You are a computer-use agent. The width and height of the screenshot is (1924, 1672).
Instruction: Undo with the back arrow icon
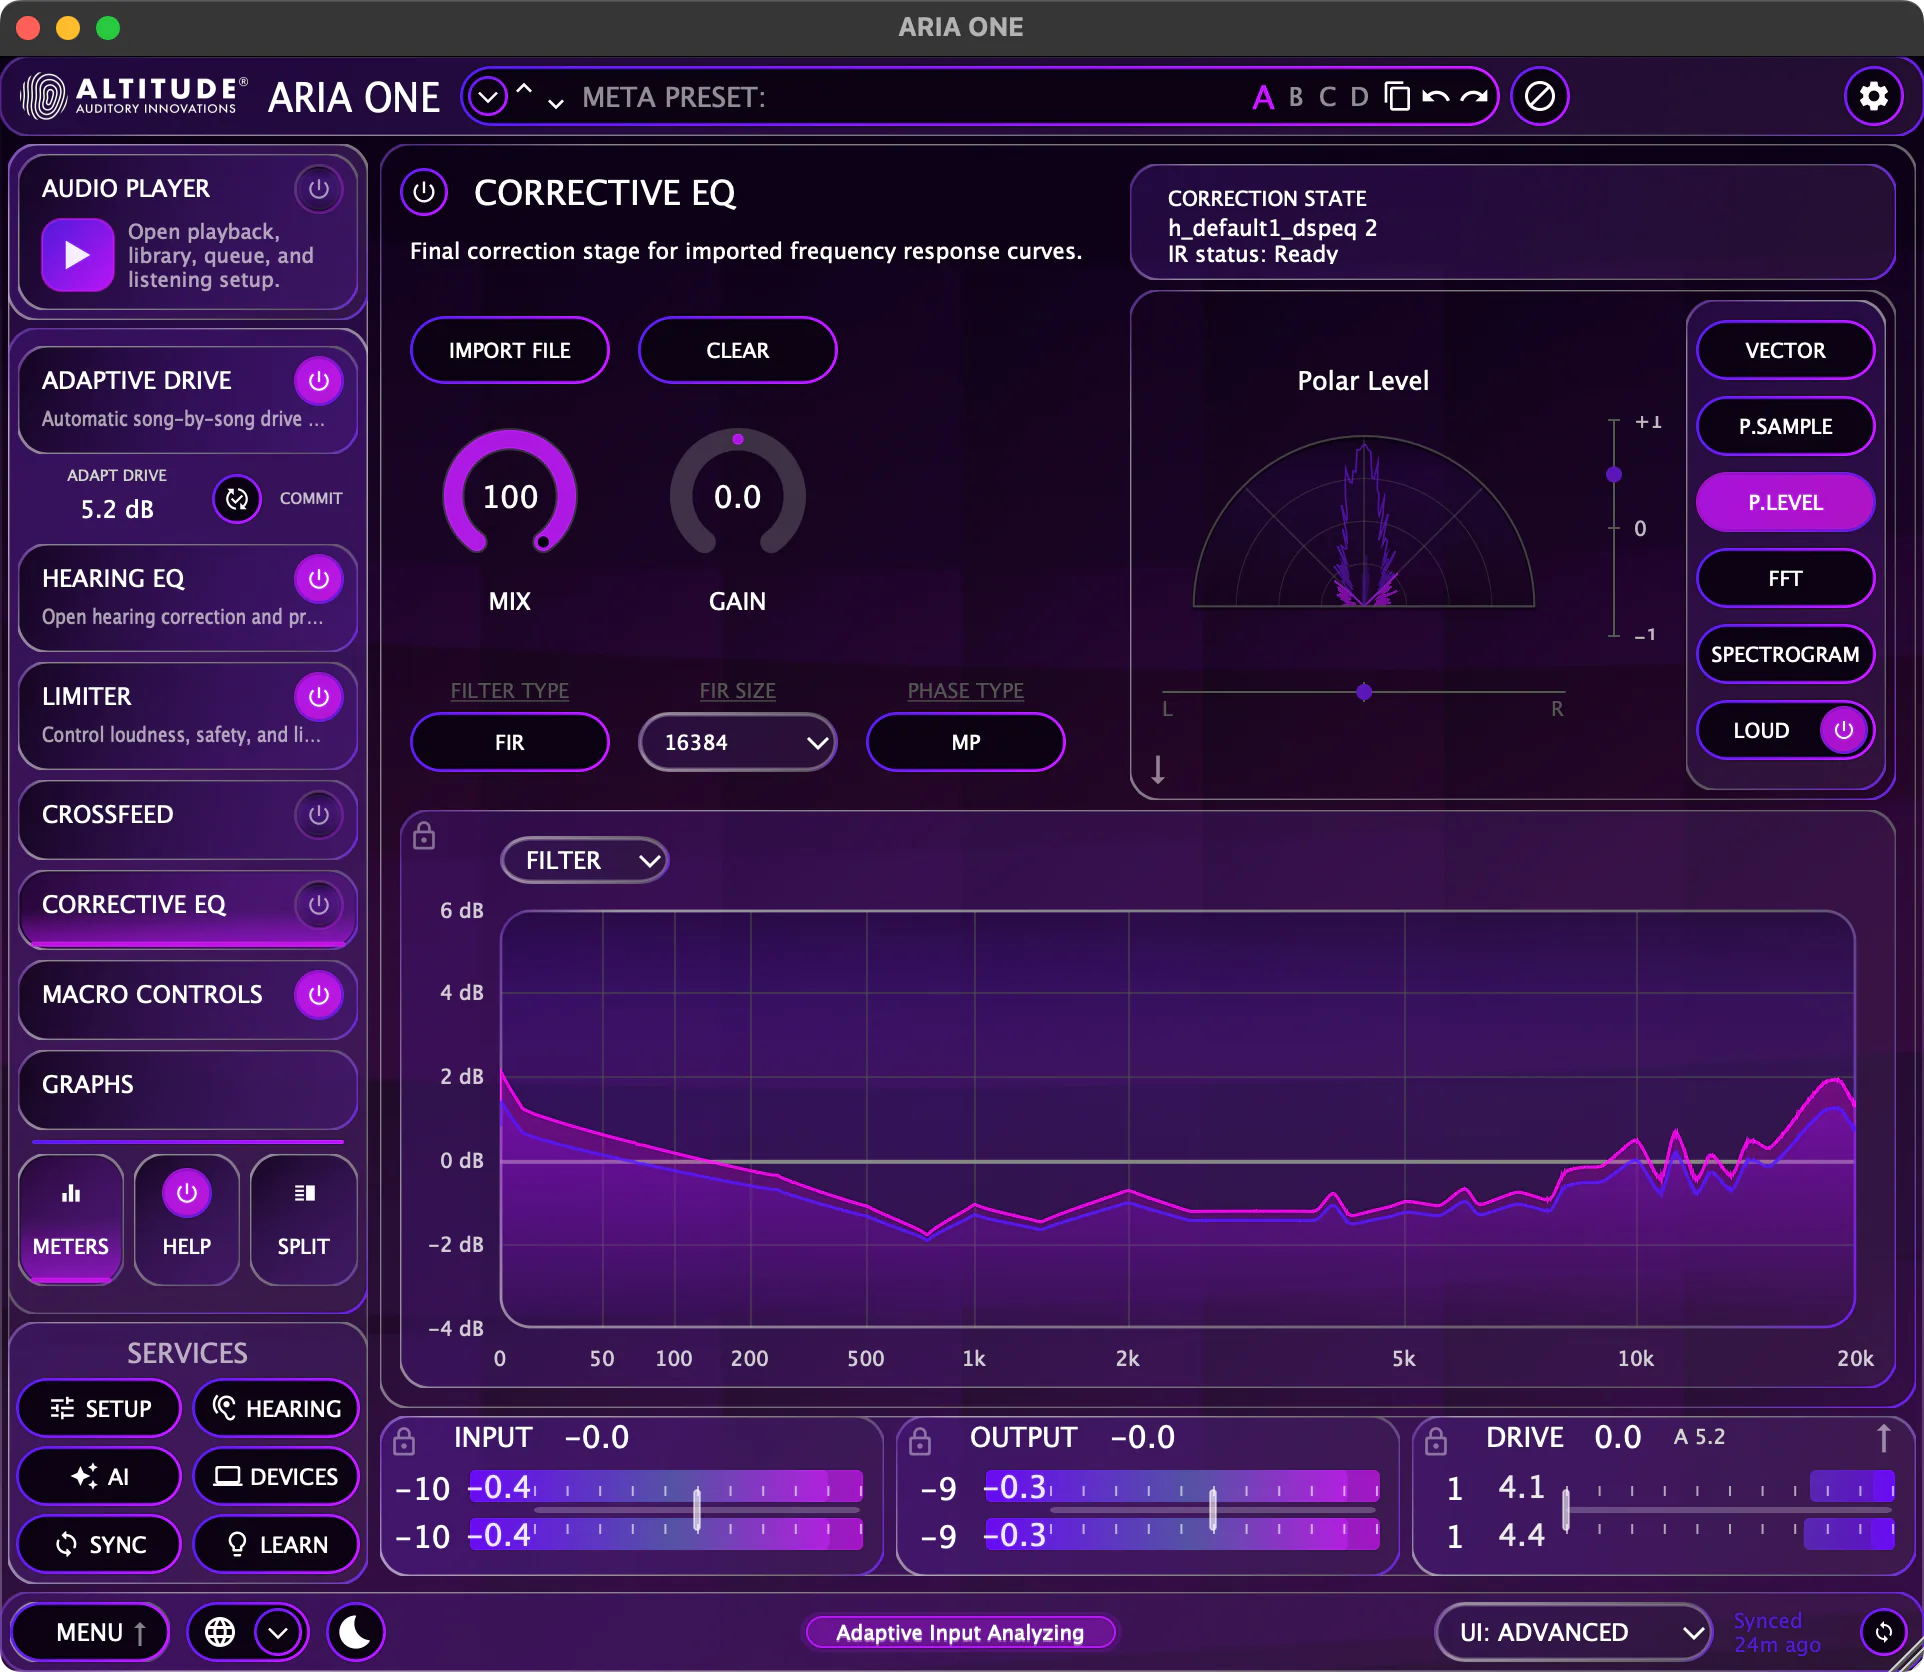coord(1435,97)
